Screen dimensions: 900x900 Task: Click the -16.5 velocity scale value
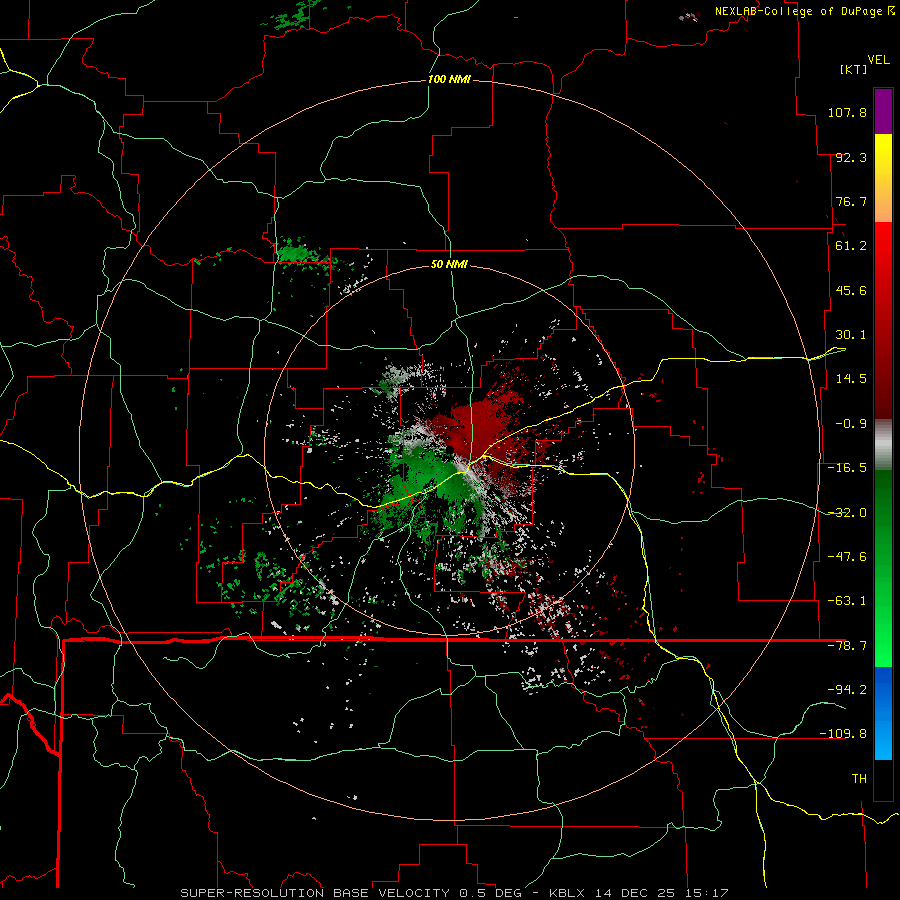coord(847,468)
